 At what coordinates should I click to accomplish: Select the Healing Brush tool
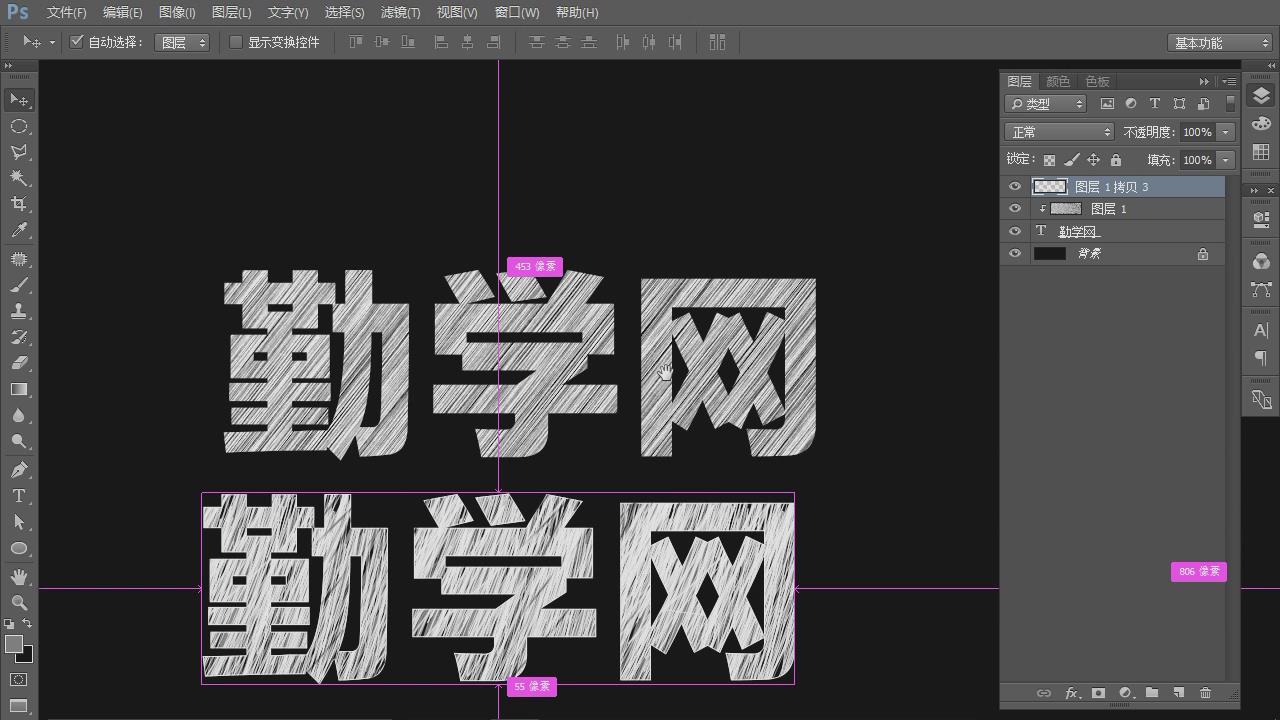click(x=19, y=260)
